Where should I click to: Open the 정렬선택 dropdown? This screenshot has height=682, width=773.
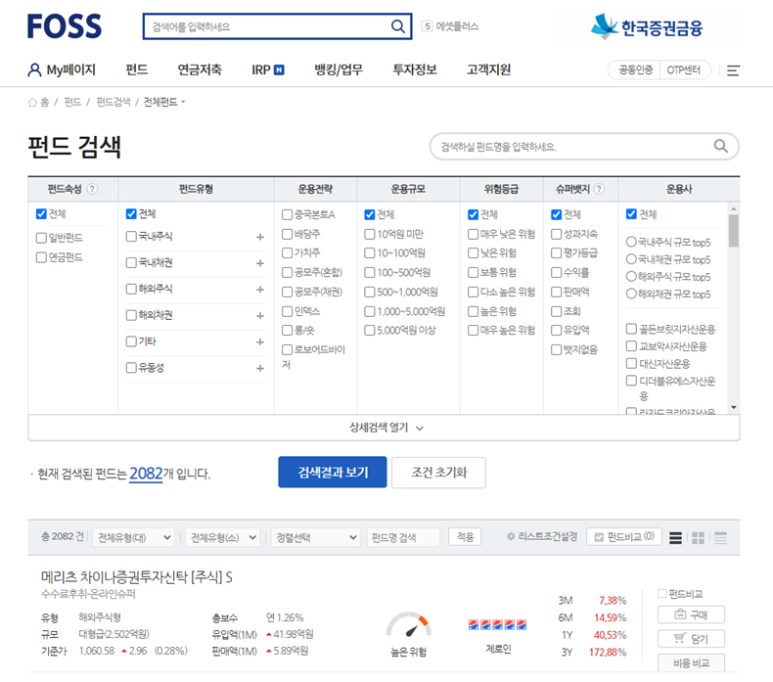click(x=316, y=537)
